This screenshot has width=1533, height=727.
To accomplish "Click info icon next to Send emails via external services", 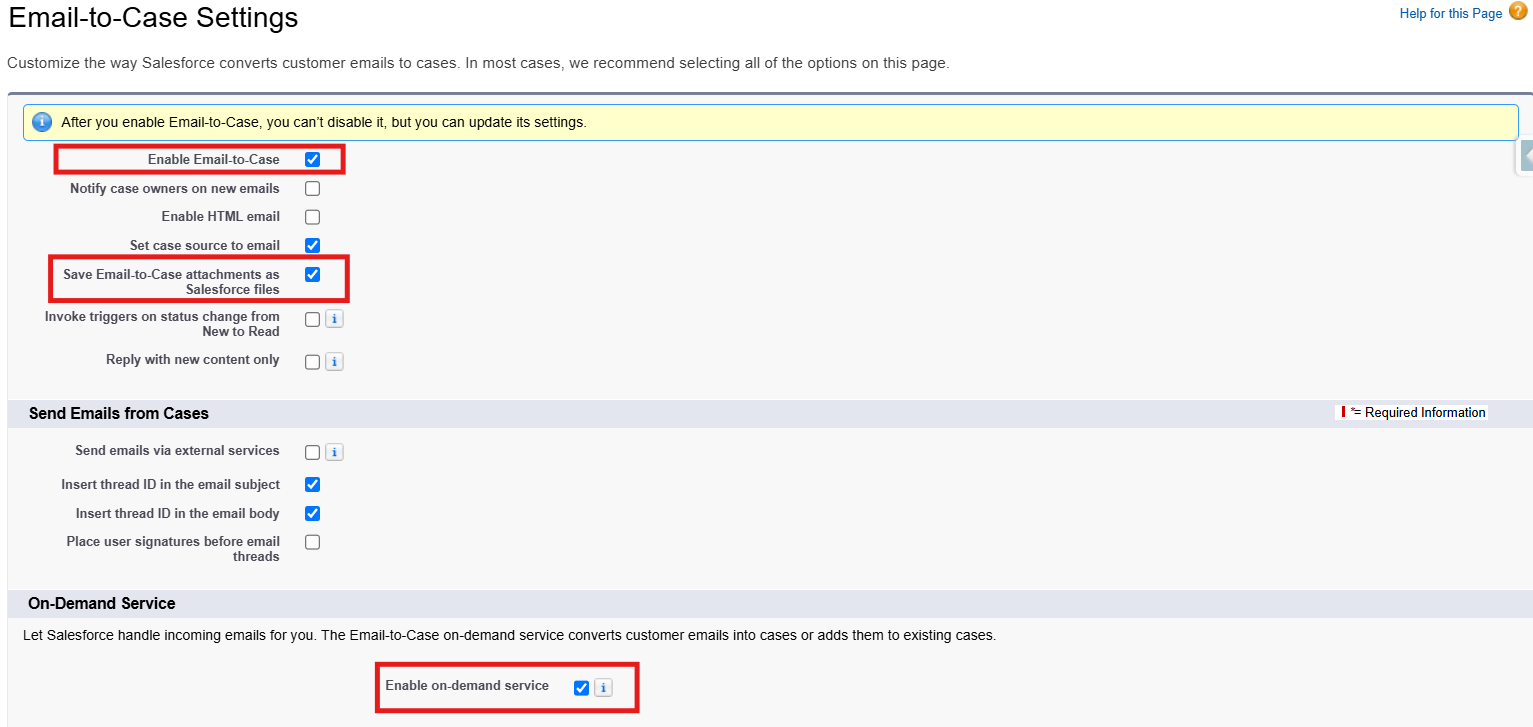I will point(334,451).
